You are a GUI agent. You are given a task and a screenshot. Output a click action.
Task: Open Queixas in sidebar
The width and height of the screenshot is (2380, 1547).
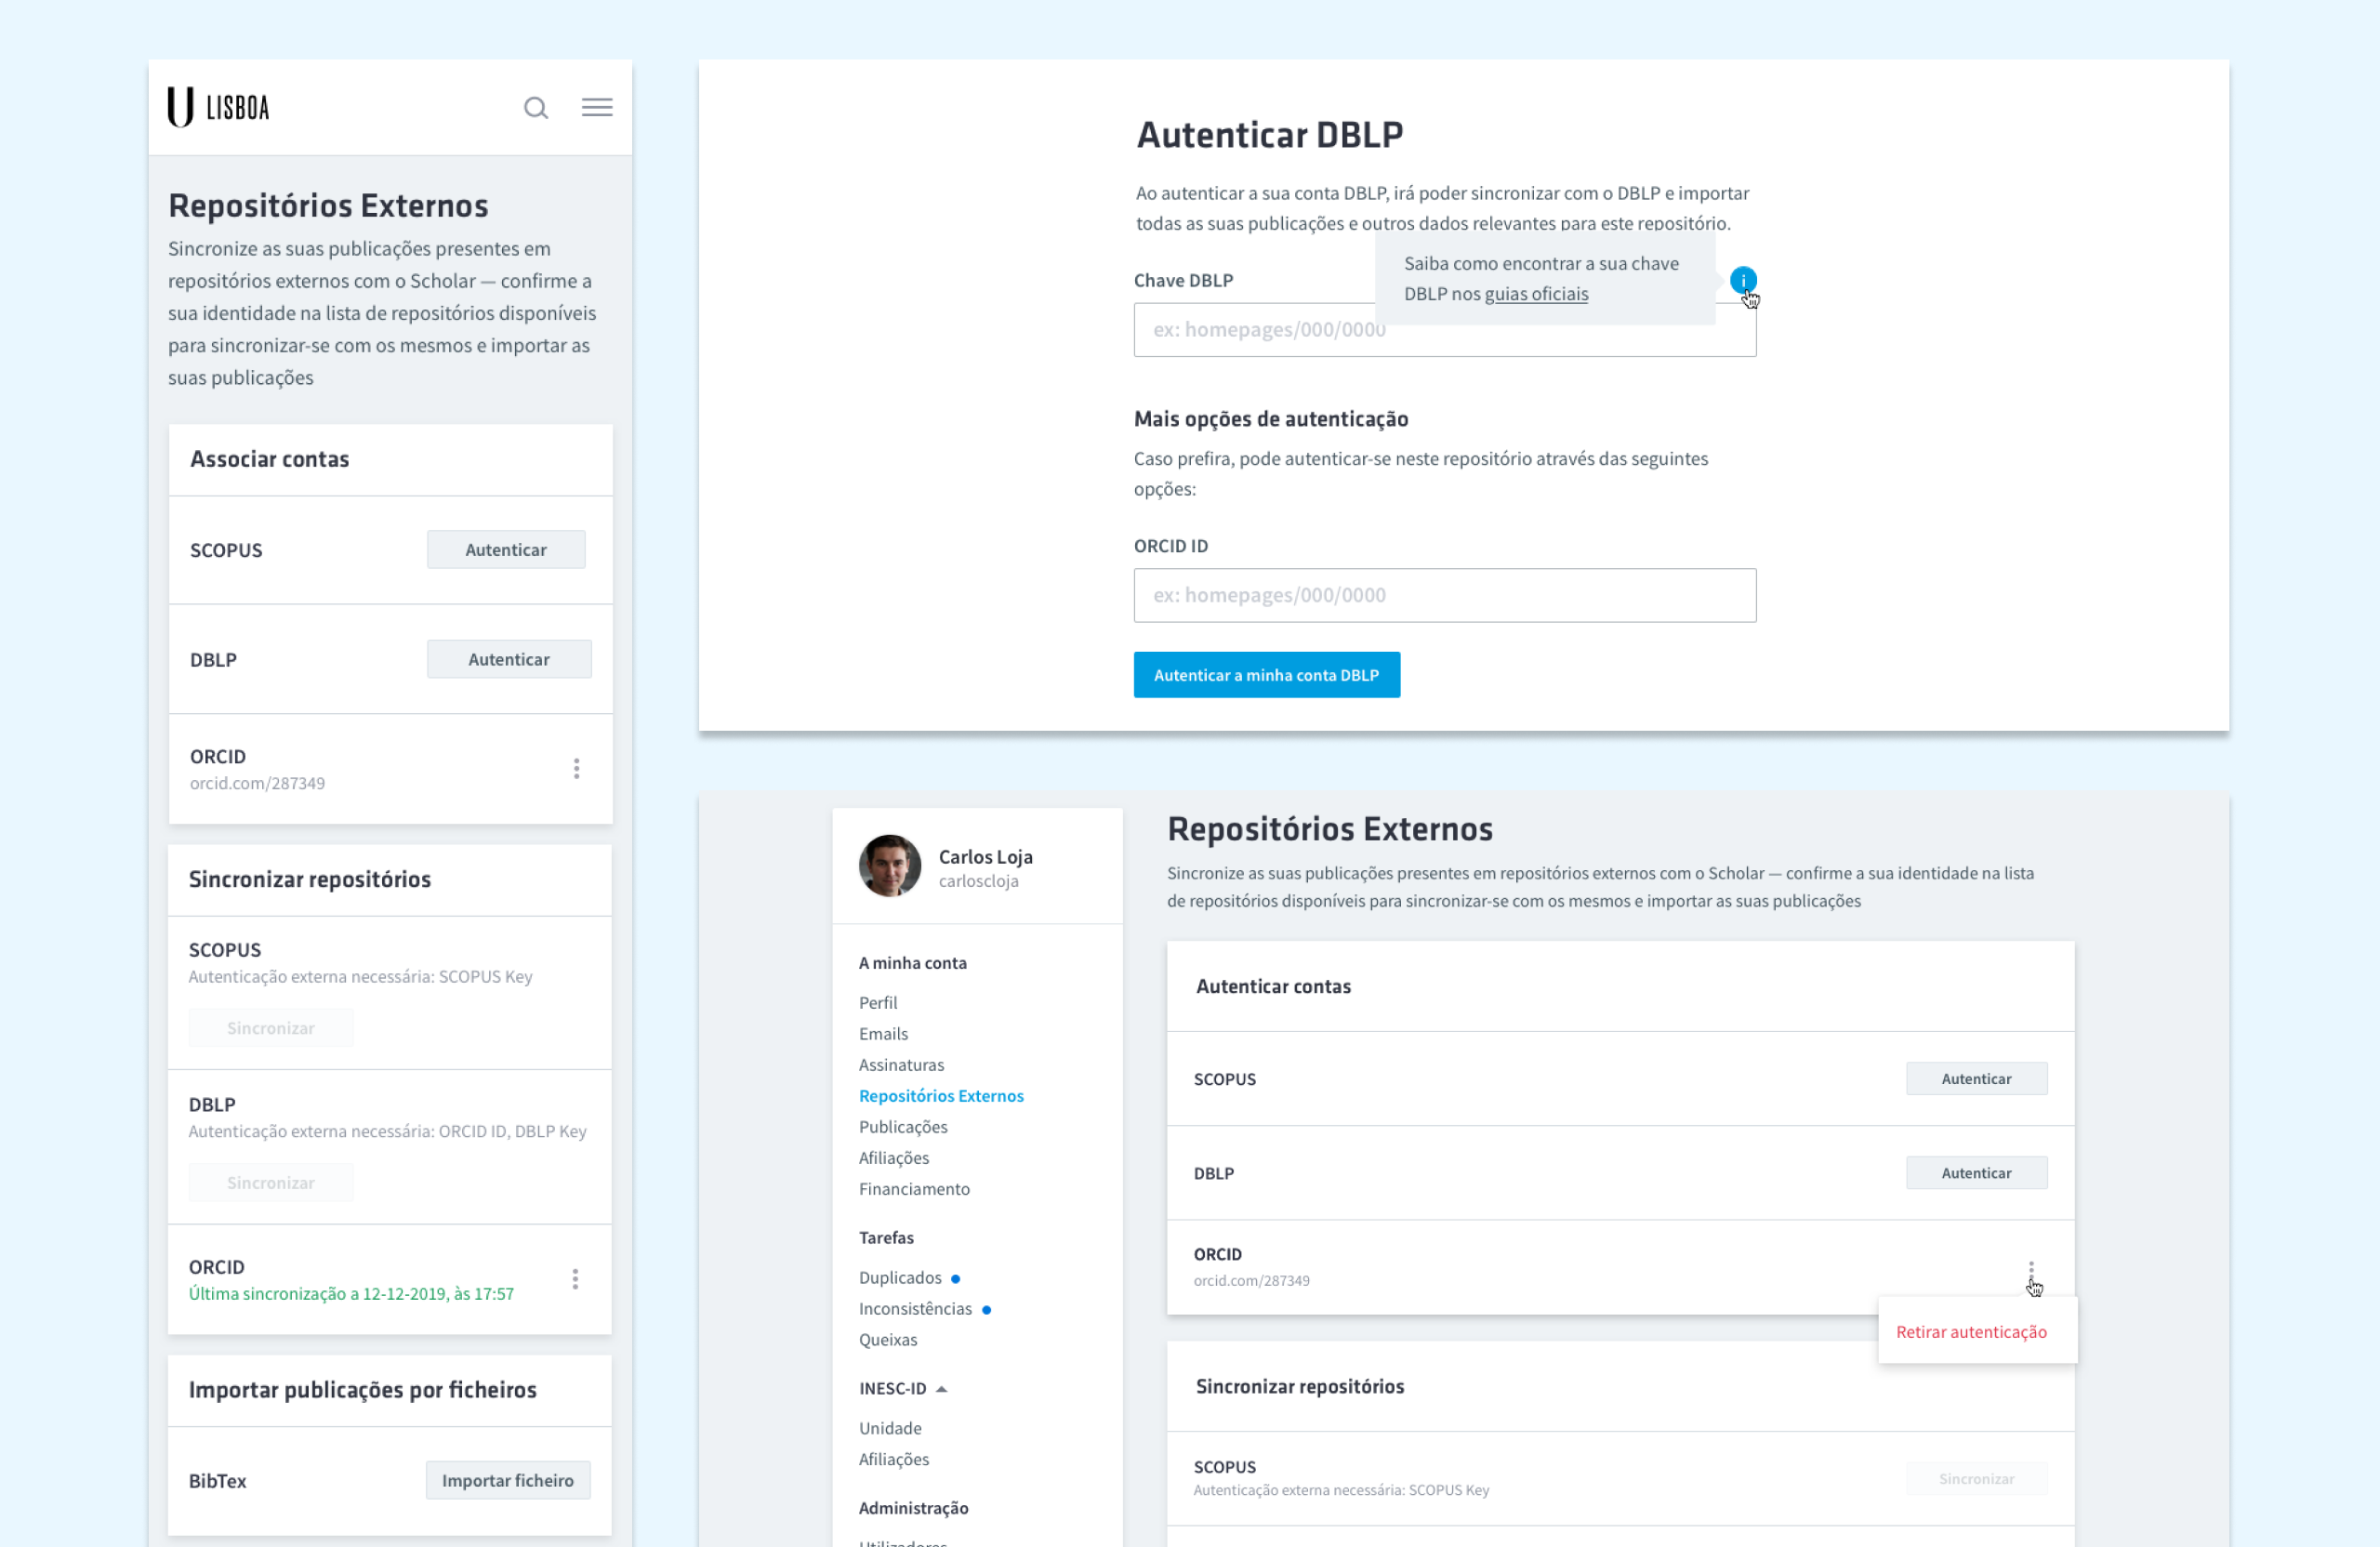pos(888,1340)
